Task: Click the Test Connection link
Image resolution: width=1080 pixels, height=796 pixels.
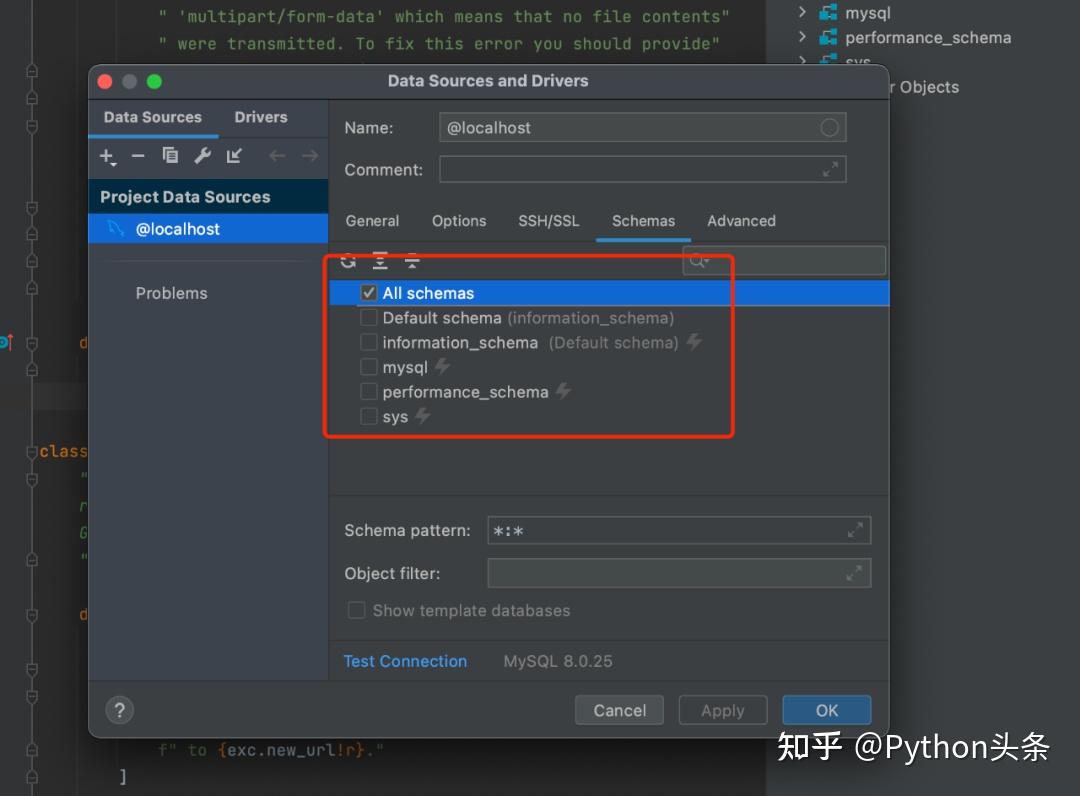Action: pos(405,661)
